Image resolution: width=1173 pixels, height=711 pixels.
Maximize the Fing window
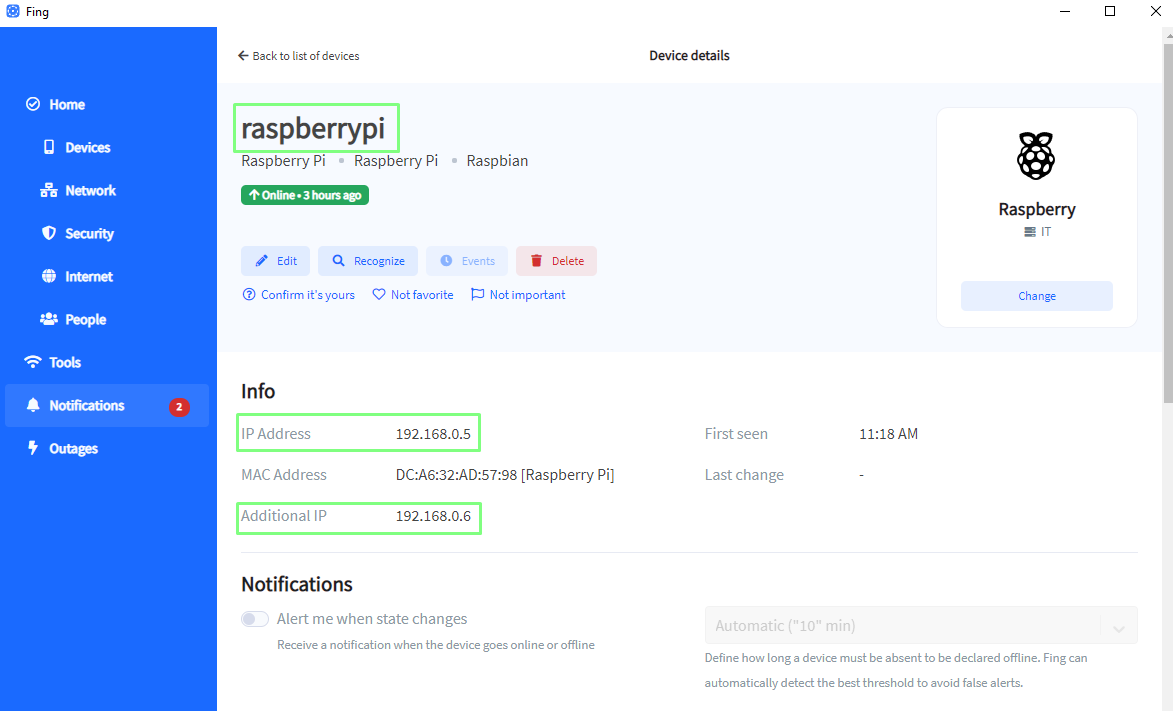(x=1110, y=11)
